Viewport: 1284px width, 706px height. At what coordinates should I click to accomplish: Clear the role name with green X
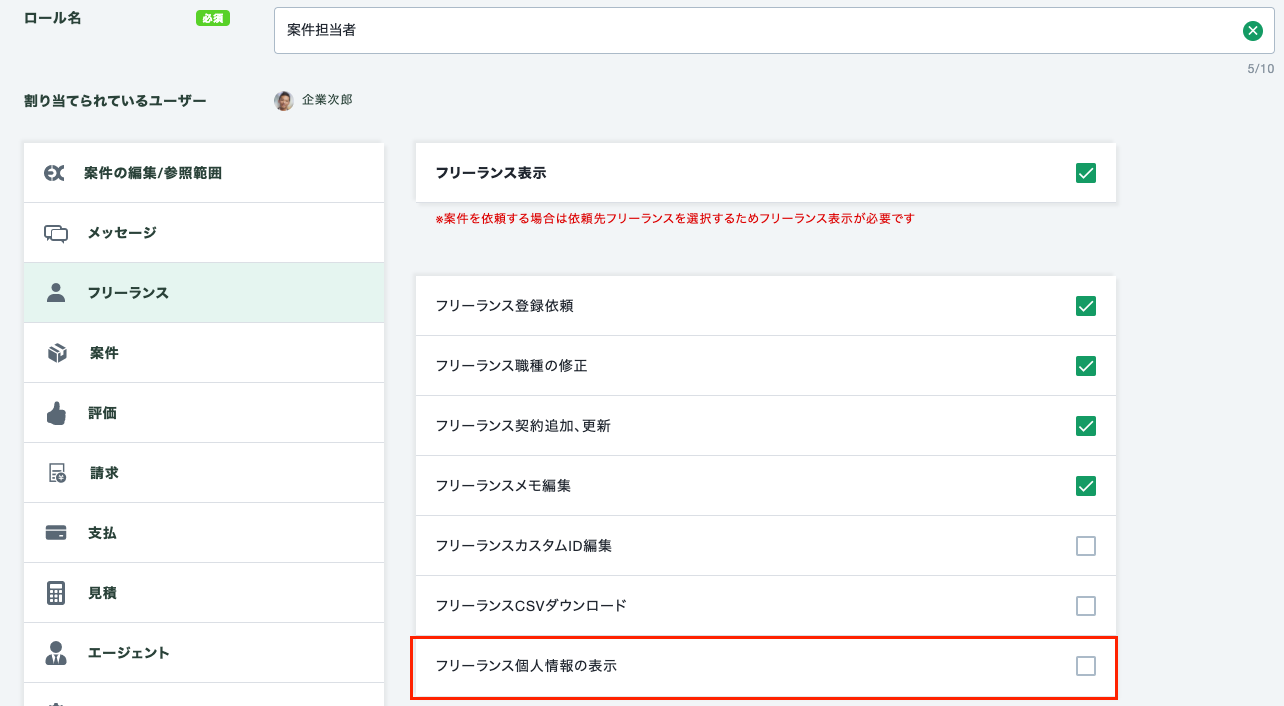click(1252, 31)
